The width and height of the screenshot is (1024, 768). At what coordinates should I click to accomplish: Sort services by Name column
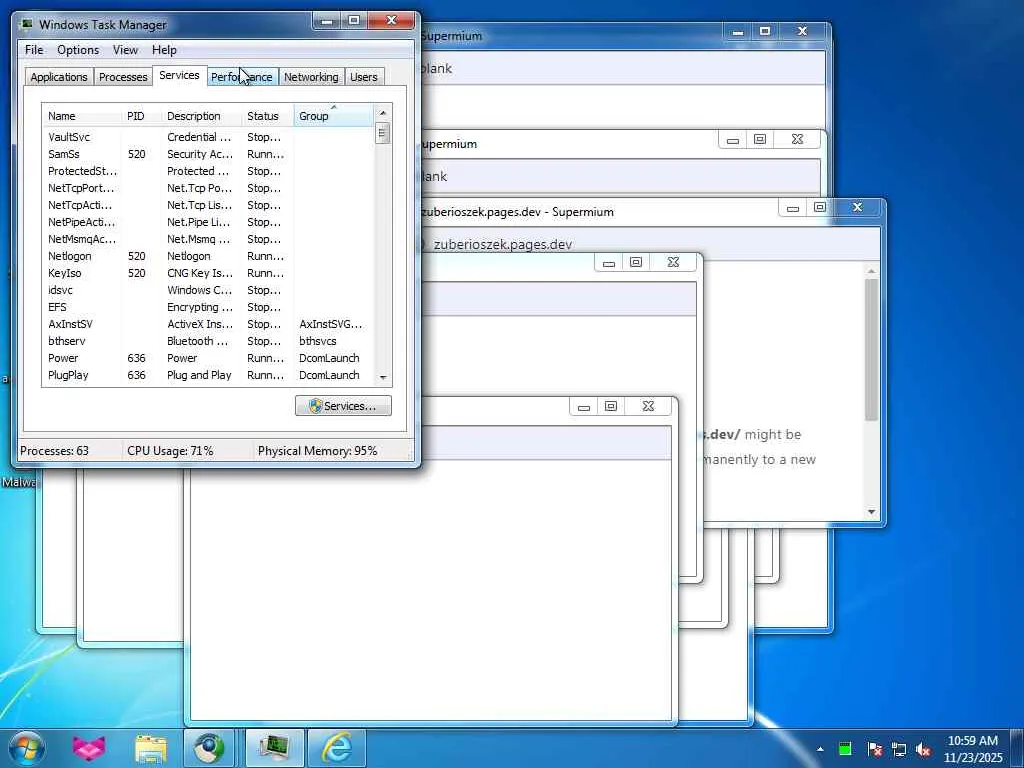tap(82, 116)
